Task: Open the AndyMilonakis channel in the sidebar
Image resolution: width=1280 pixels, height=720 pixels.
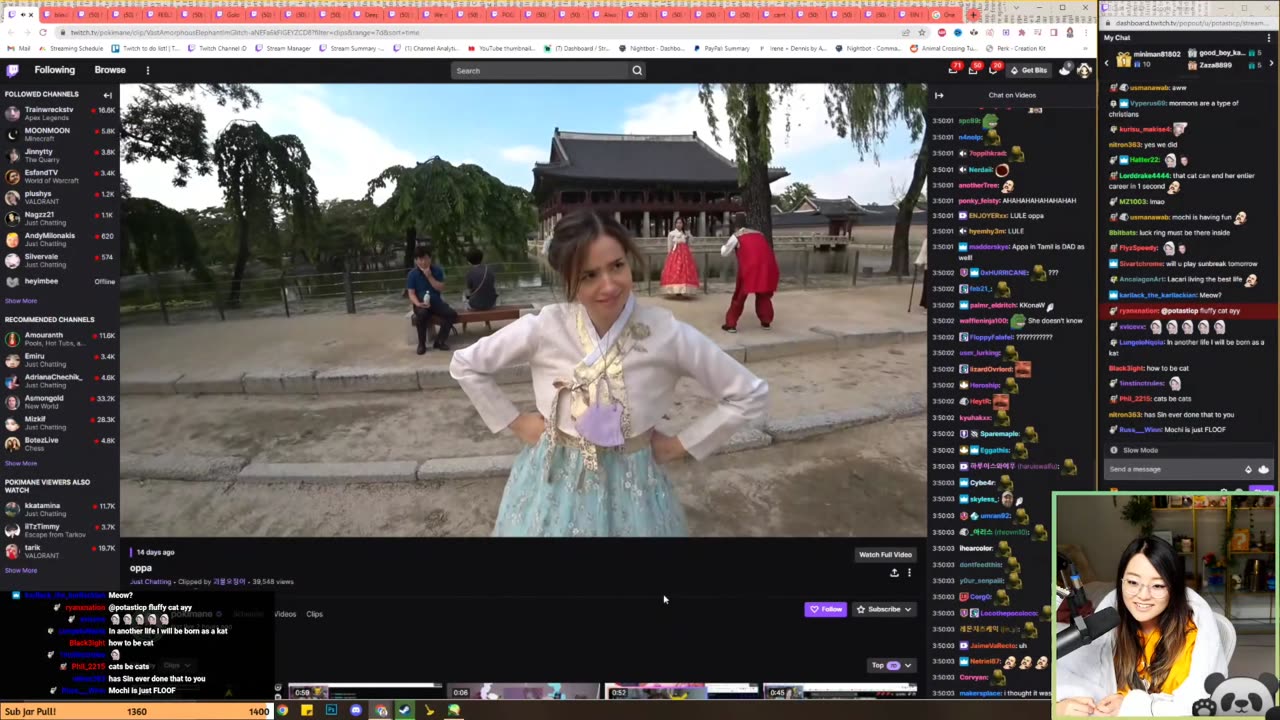Action: click(58, 239)
